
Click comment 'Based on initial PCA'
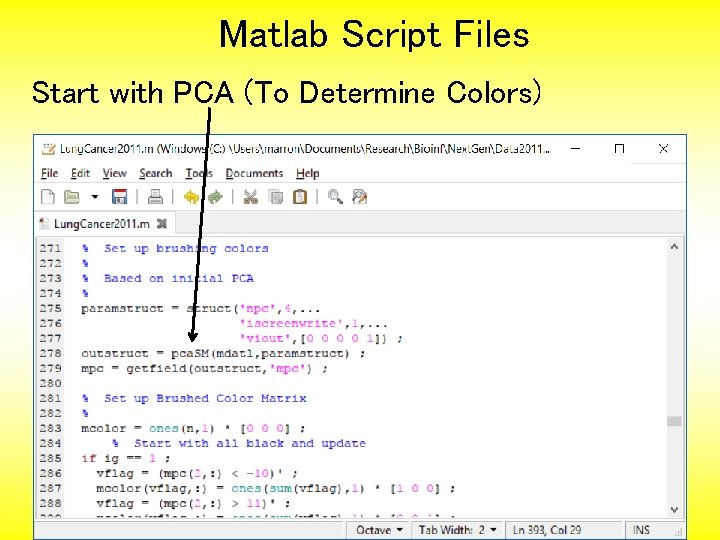[179, 278]
